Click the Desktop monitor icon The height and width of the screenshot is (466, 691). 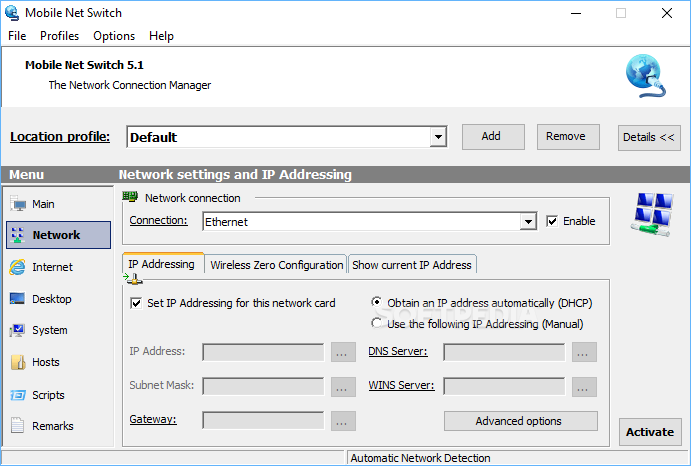point(17,298)
